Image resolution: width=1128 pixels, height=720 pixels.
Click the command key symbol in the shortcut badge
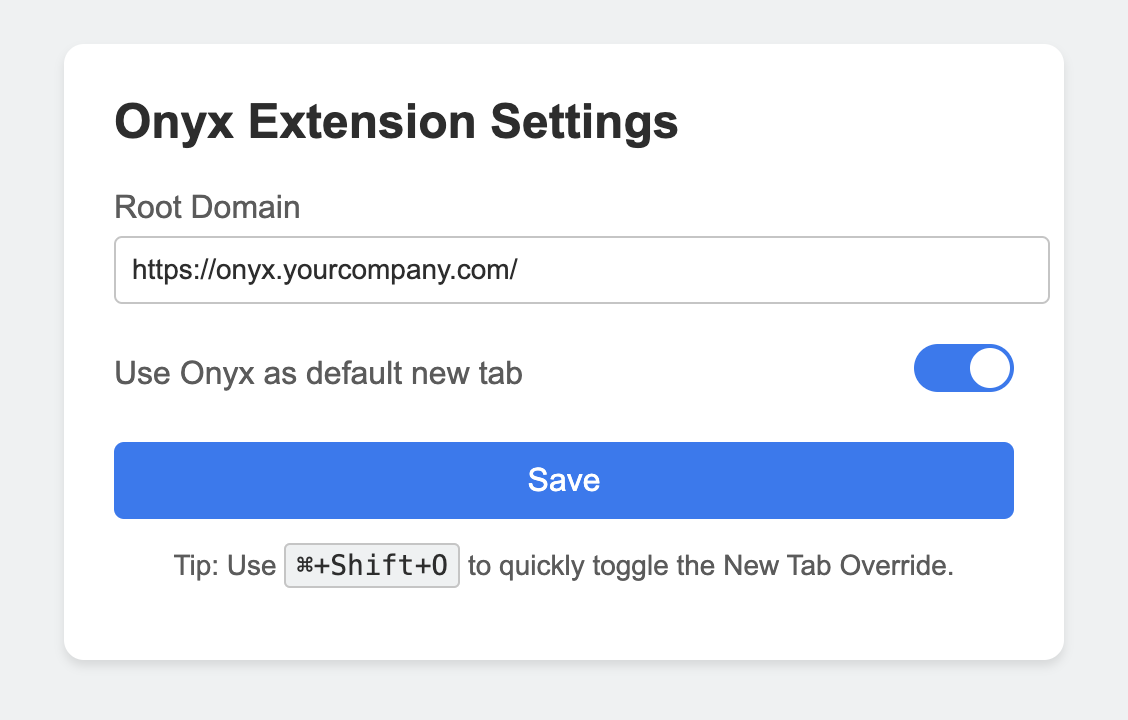[x=305, y=565]
